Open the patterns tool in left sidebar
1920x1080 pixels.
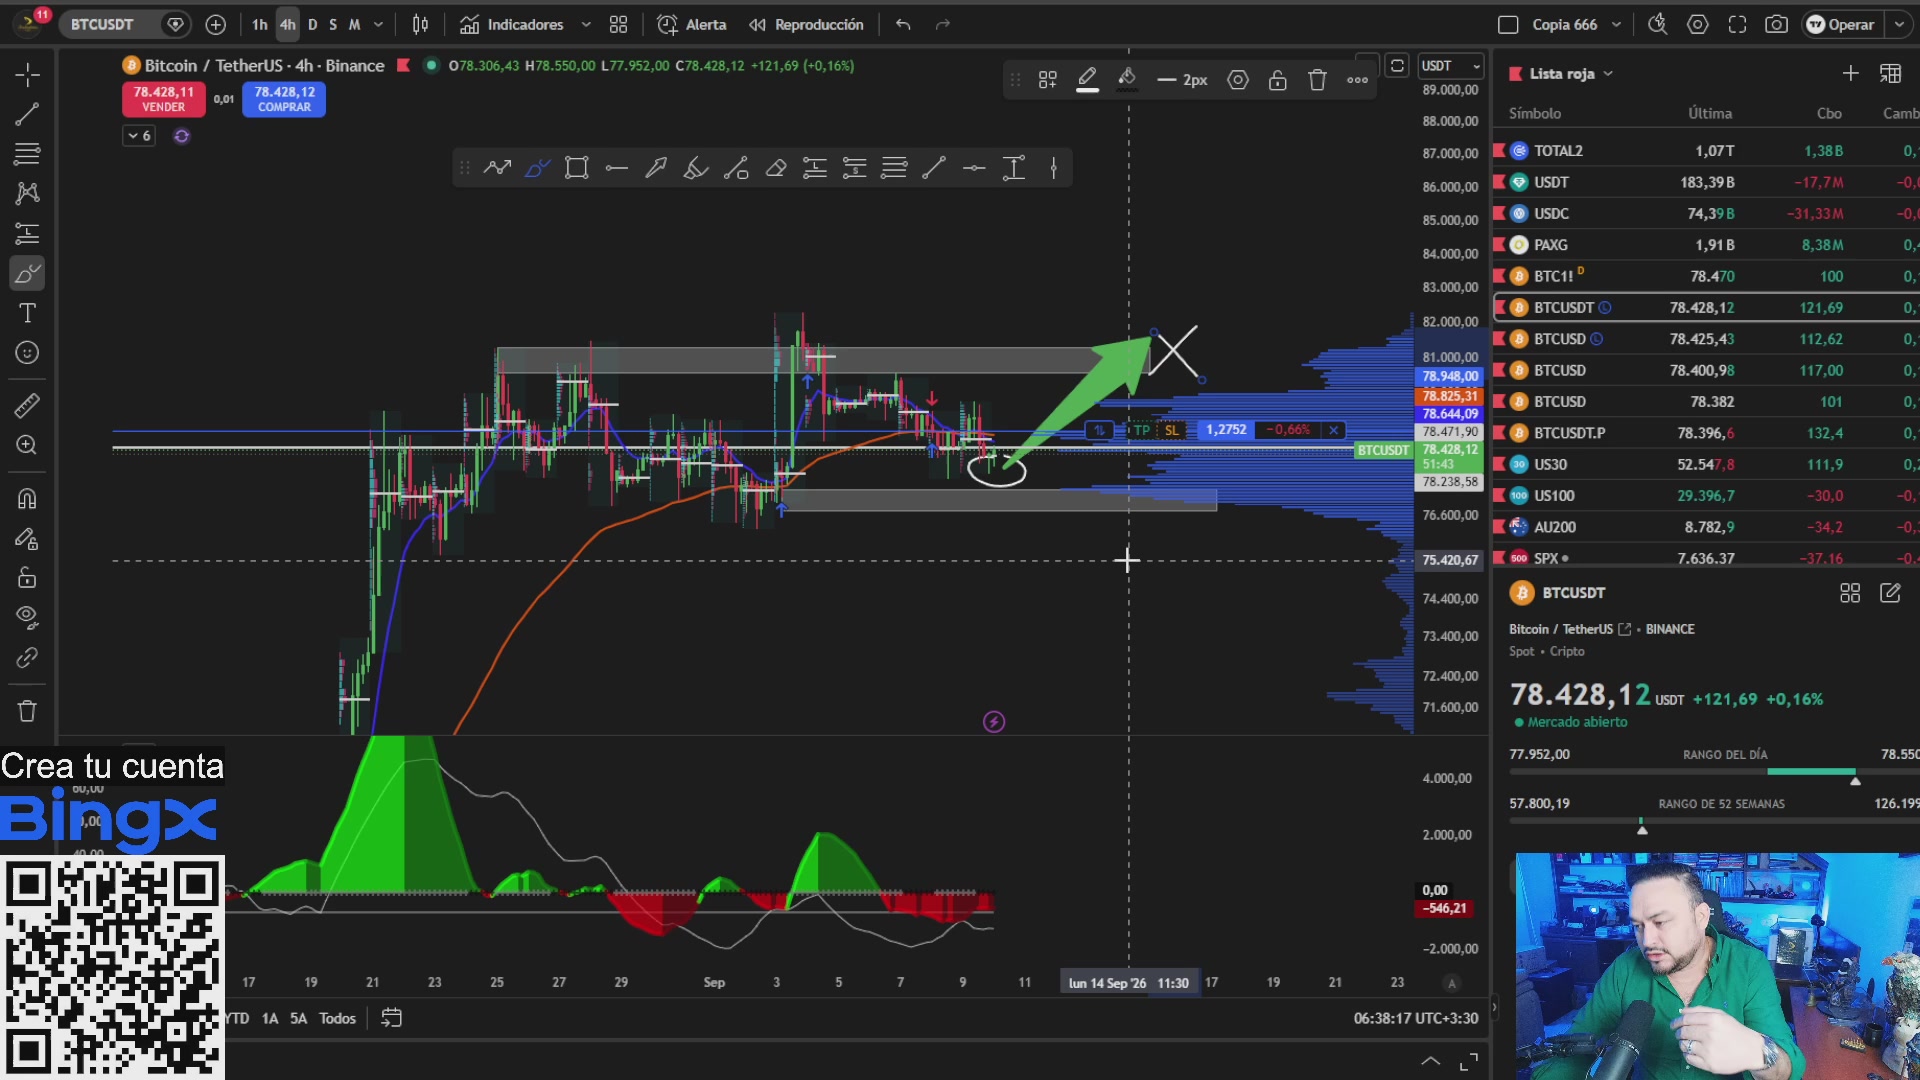(27, 193)
